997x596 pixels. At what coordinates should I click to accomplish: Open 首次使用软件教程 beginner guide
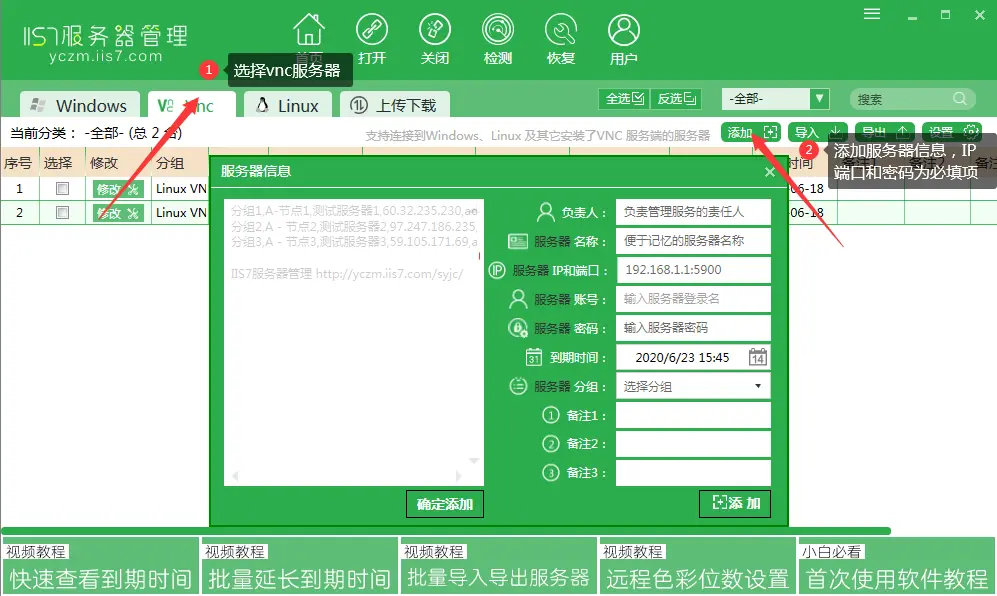pyautogui.click(x=896, y=566)
